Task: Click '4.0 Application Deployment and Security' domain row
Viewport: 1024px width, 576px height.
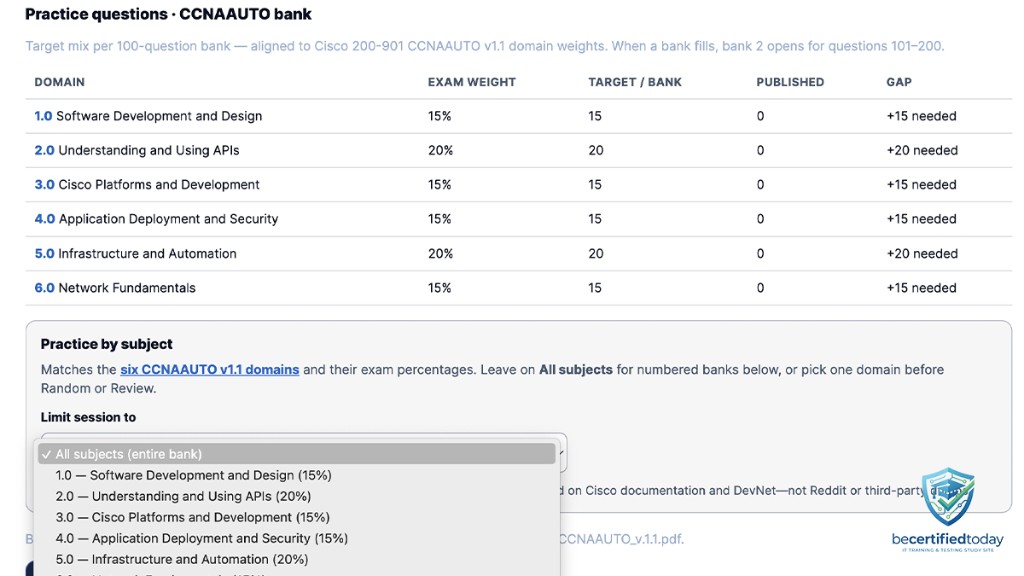Action: [519, 219]
